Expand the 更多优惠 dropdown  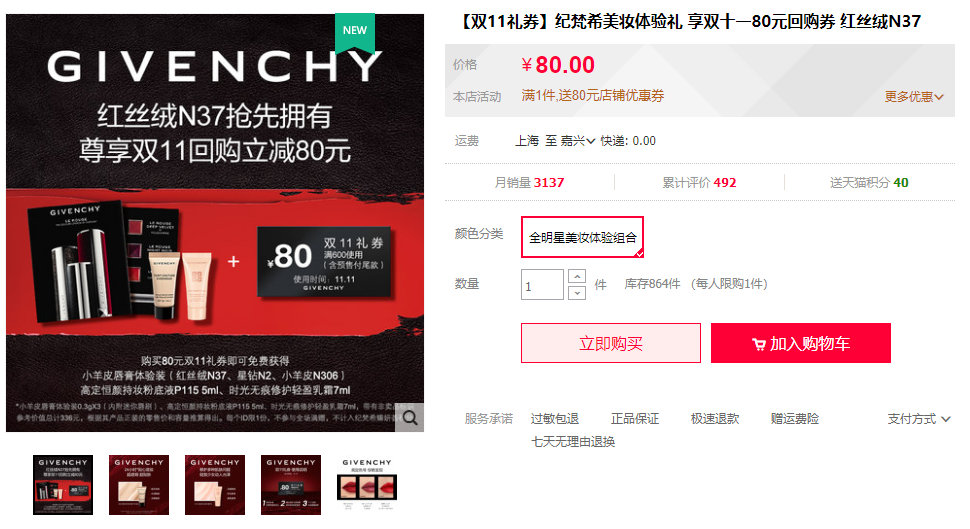tap(914, 97)
